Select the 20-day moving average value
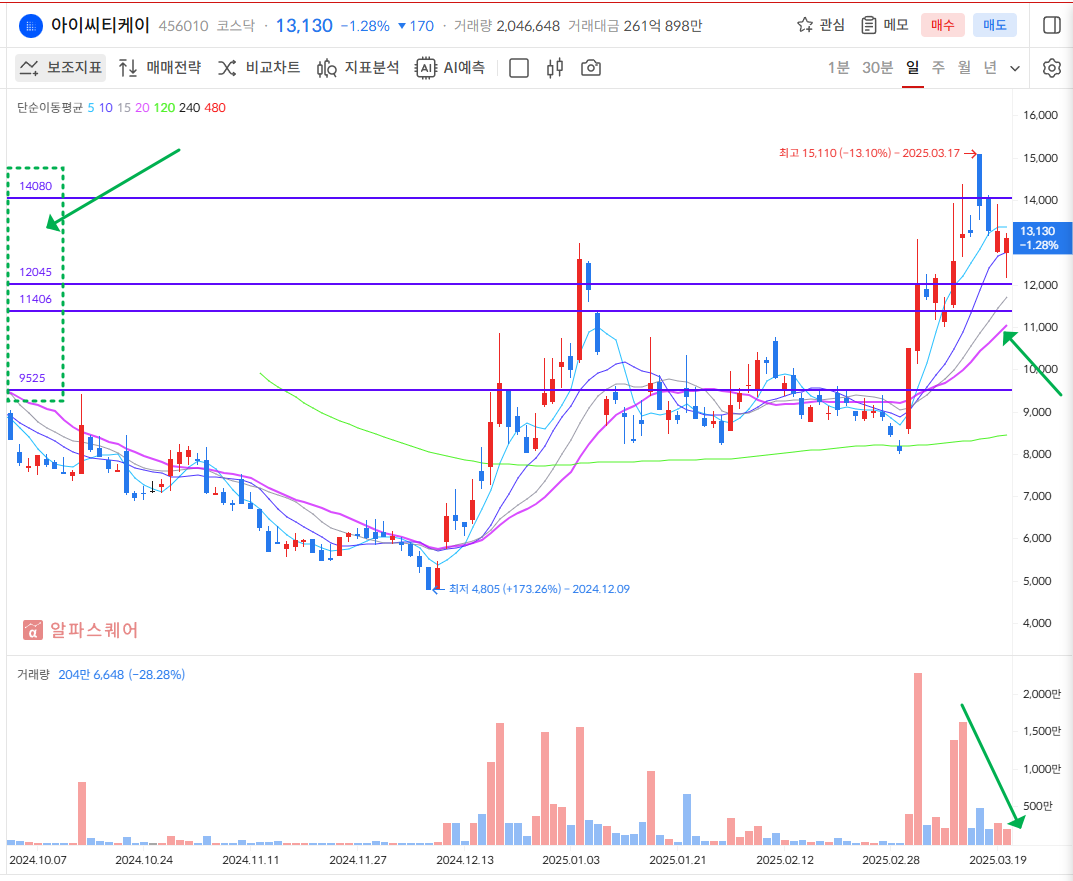The image size is (1073, 881). coord(142,107)
